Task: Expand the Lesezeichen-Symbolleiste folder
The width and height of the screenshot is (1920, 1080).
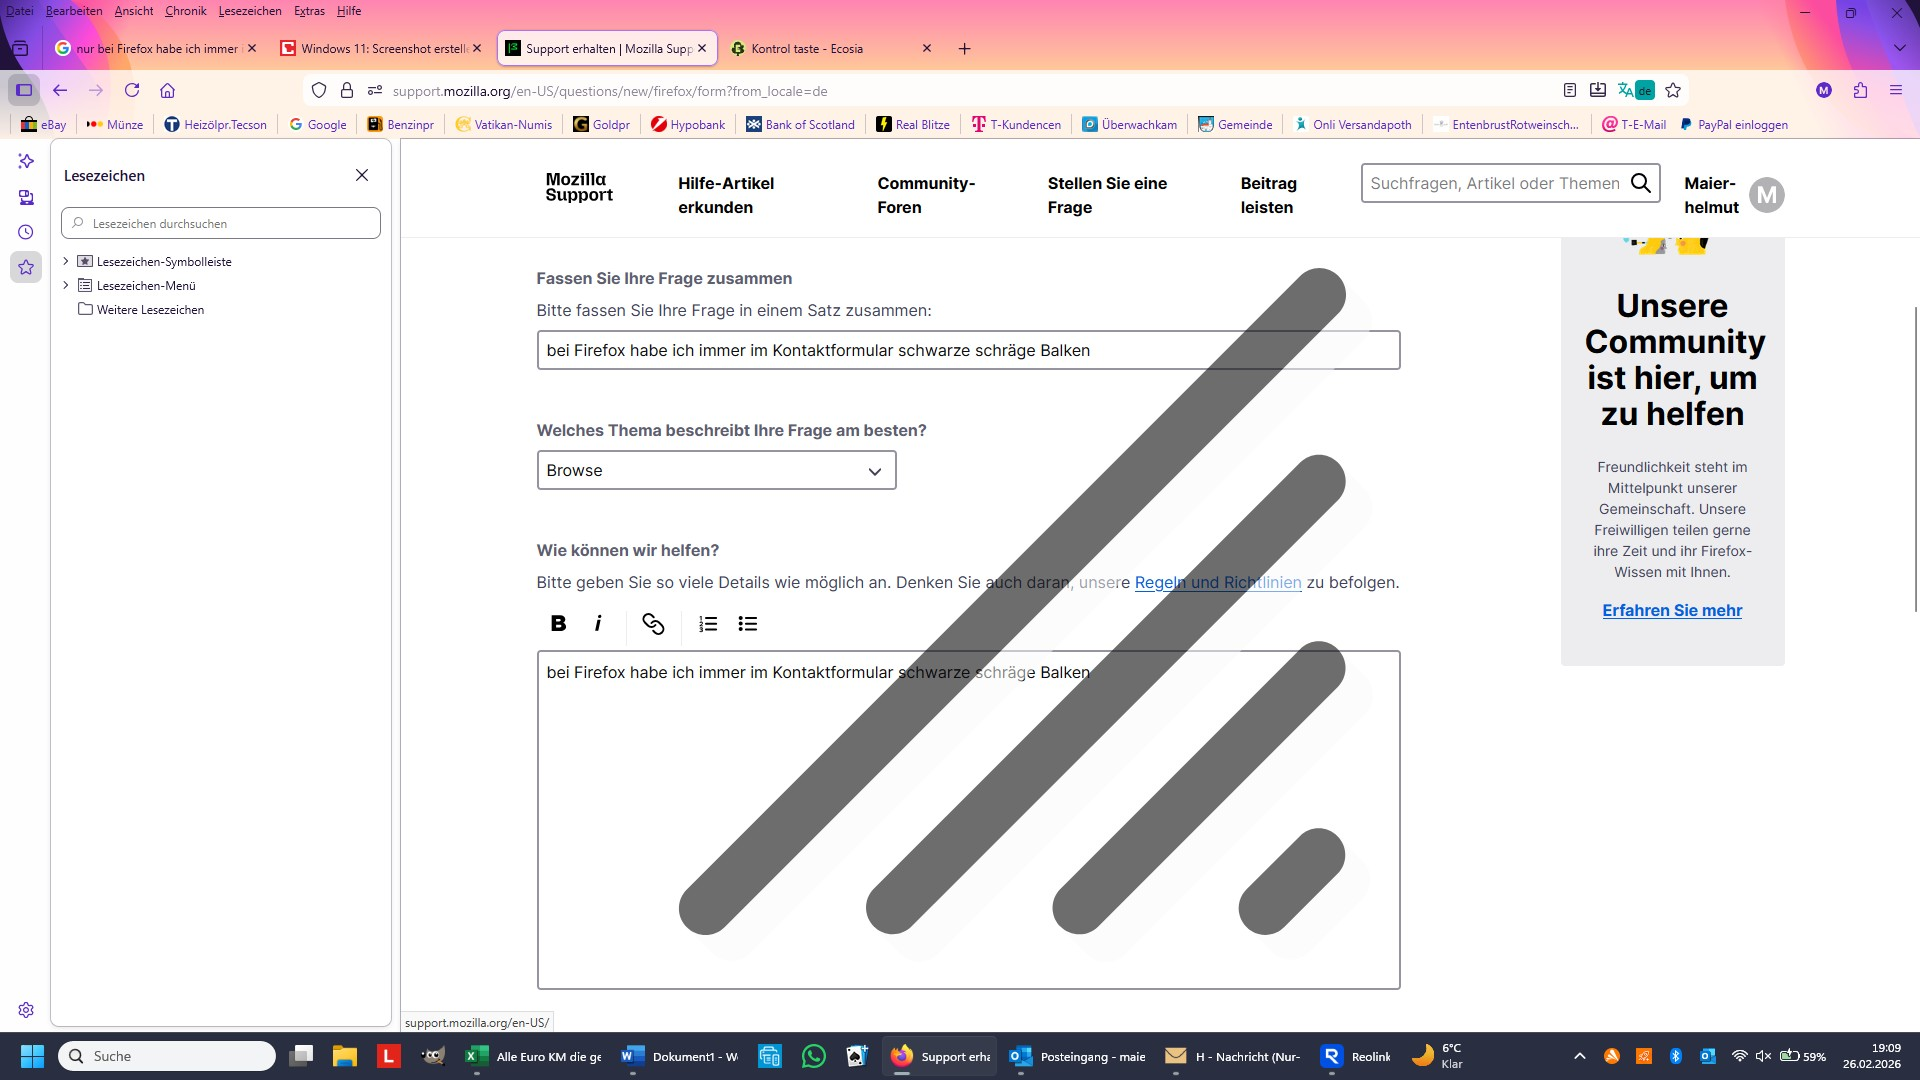Action: pos(66,261)
